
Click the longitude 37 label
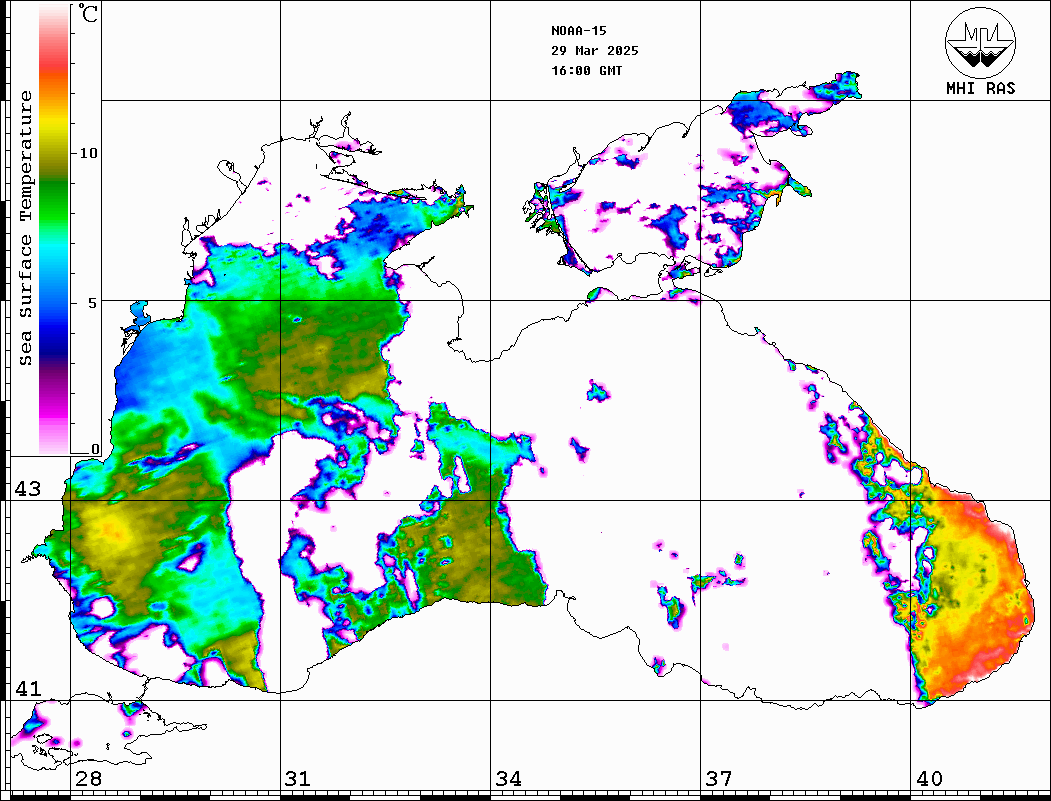point(719,778)
